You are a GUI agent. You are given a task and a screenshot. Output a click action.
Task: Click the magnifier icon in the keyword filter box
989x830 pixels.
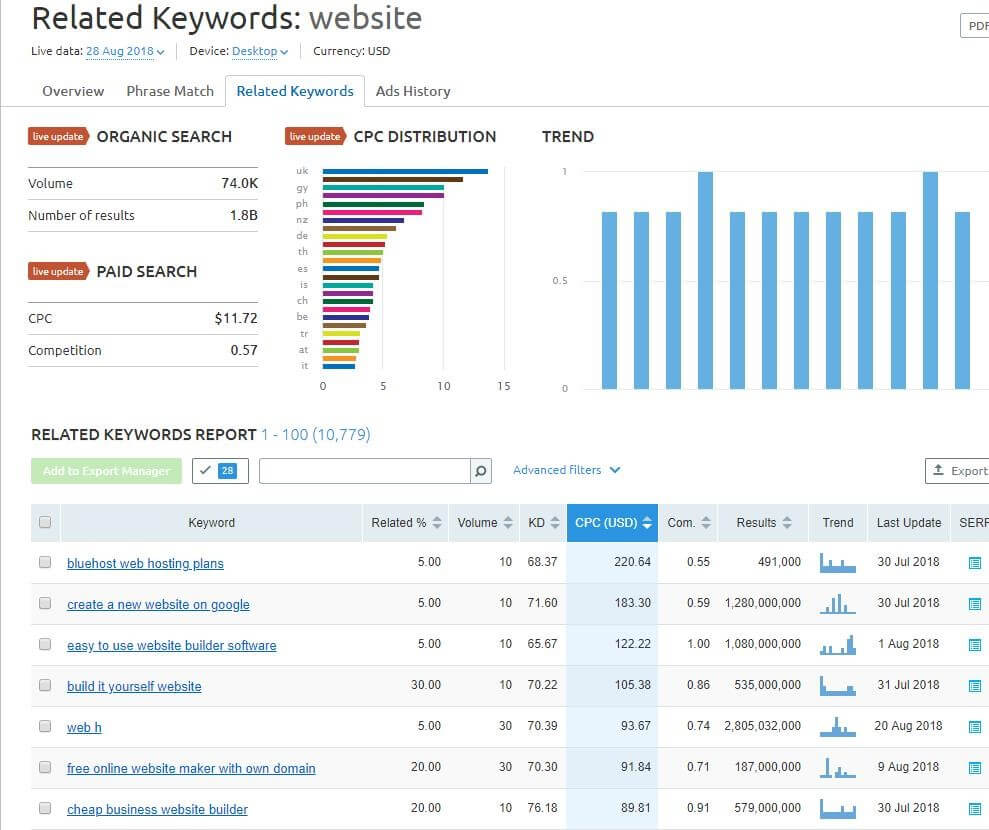tap(480, 470)
